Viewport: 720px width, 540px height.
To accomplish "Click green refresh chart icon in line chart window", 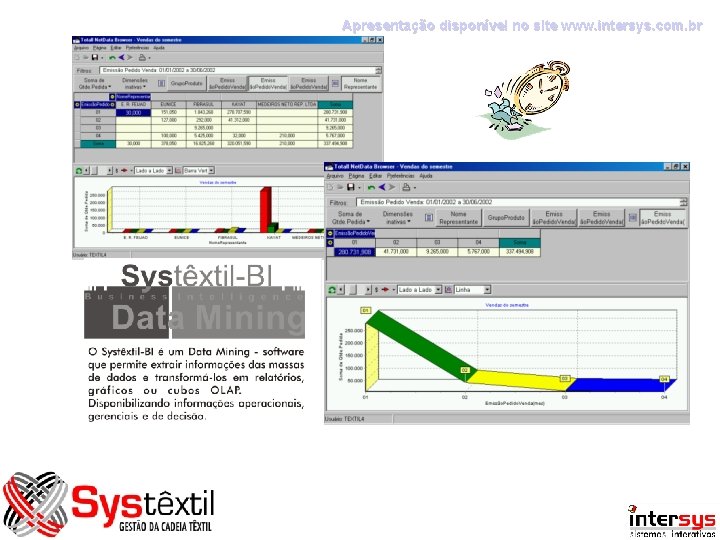I will [332, 290].
